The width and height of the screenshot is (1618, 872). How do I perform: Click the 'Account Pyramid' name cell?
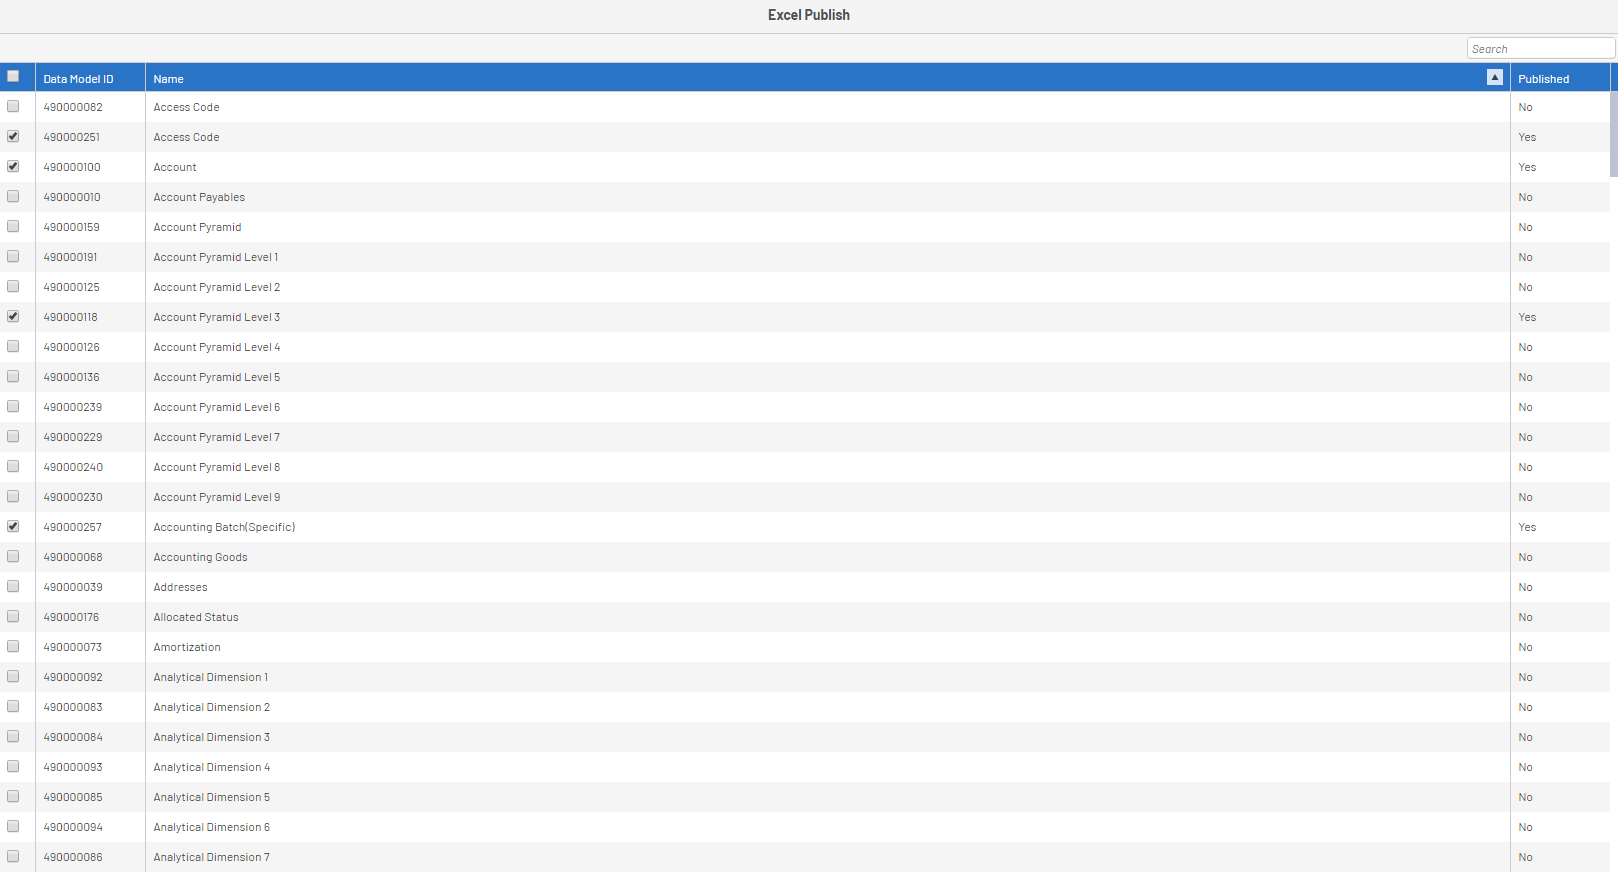[197, 227]
